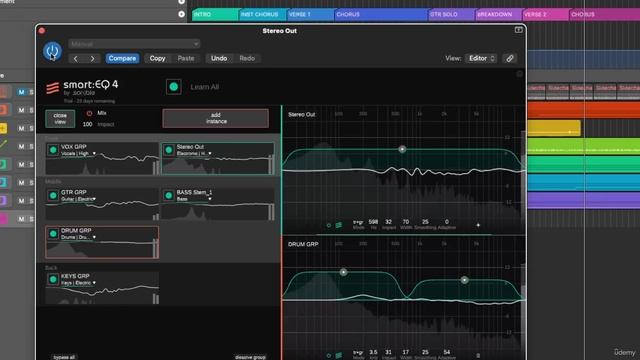
Task: Click the DRUM GRP high band handle
Action: pos(464,280)
